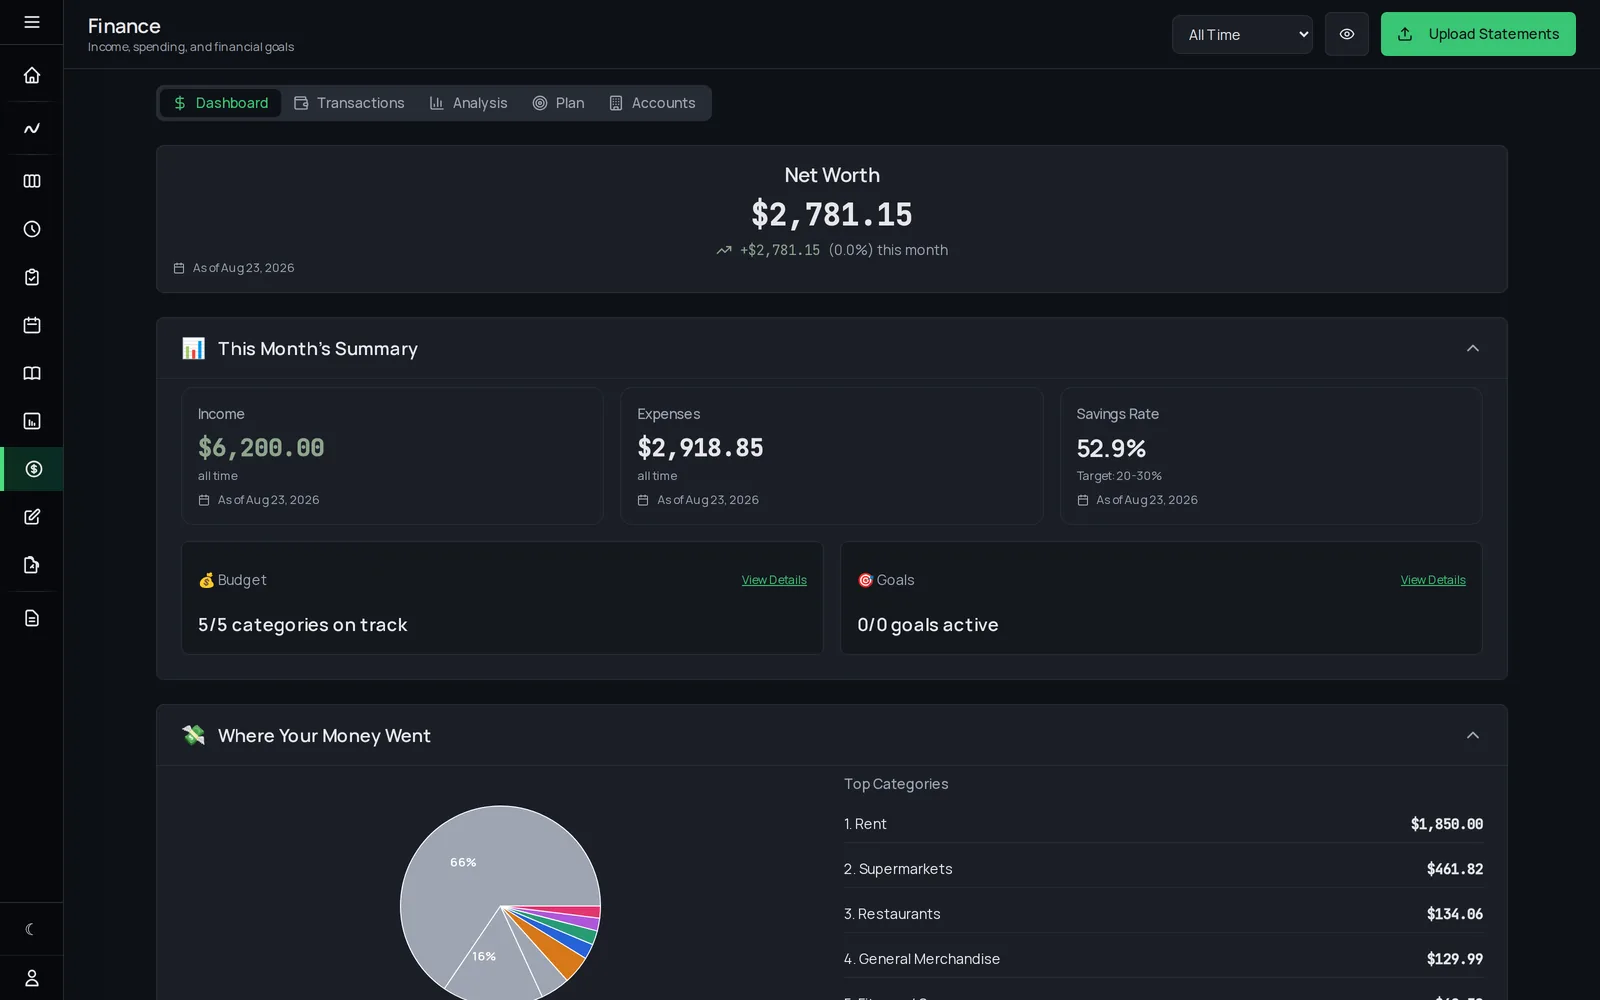Toggle the eye visibility button for amounts
Screen dimensions: 1600x1000
(x=1347, y=34)
